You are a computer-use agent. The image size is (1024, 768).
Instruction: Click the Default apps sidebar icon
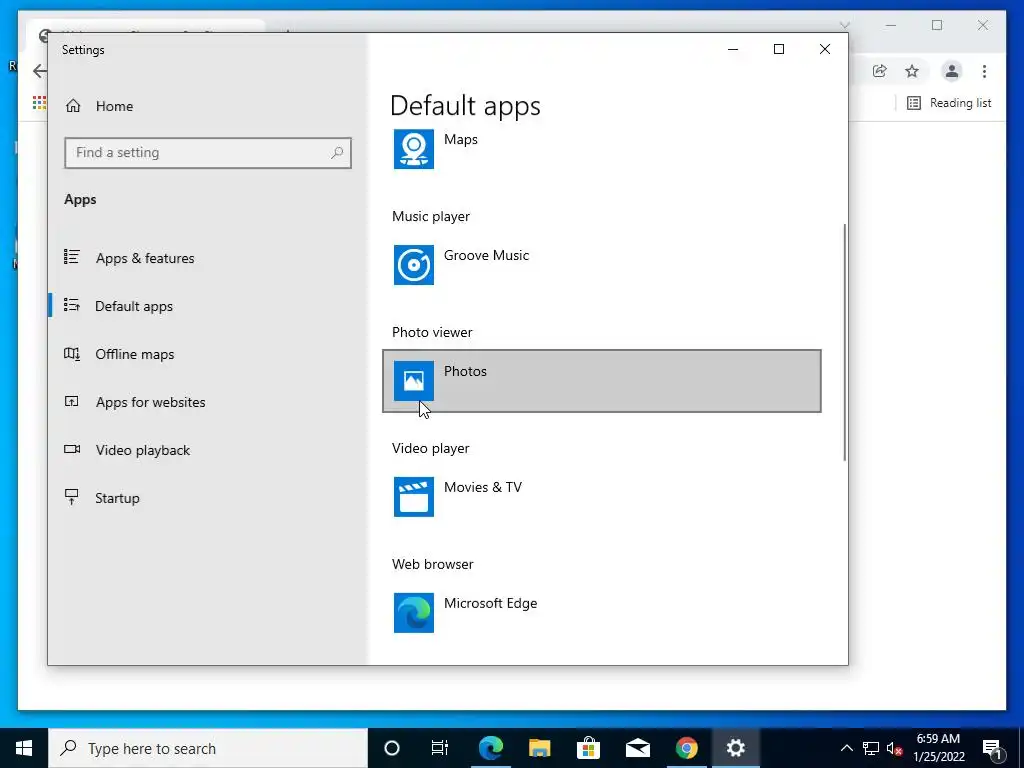(72, 305)
